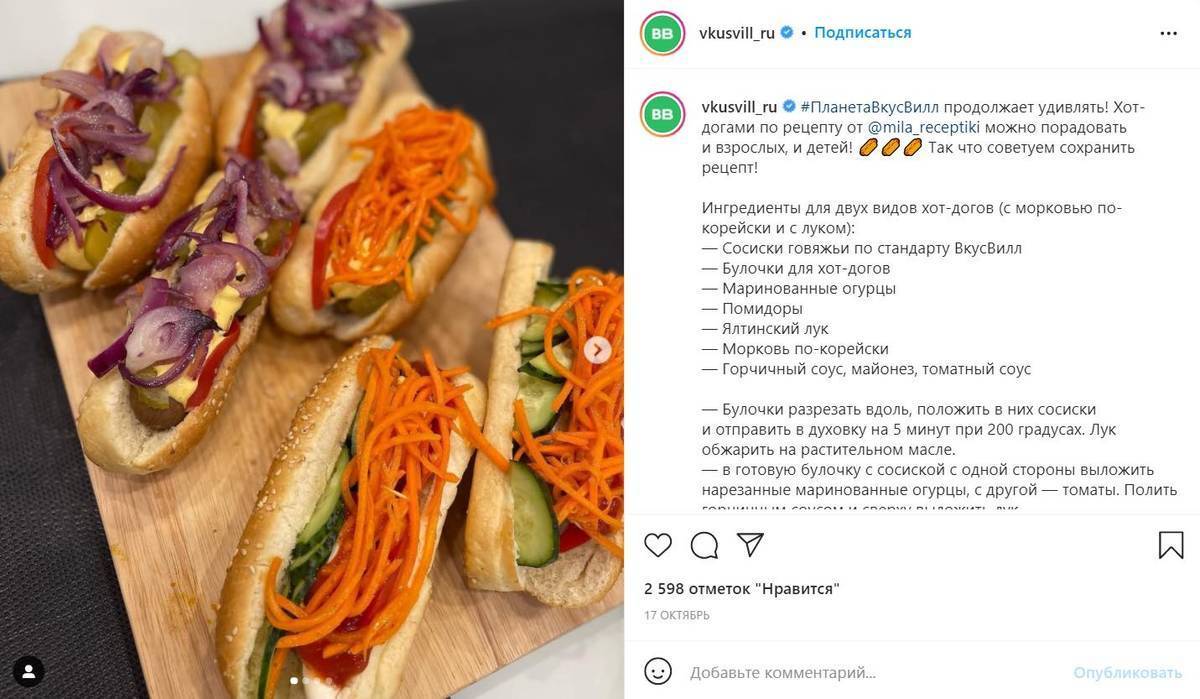The width and height of the screenshot is (1200, 699).
Task: Click the header VkusVill profile avatar
Action: tap(662, 33)
